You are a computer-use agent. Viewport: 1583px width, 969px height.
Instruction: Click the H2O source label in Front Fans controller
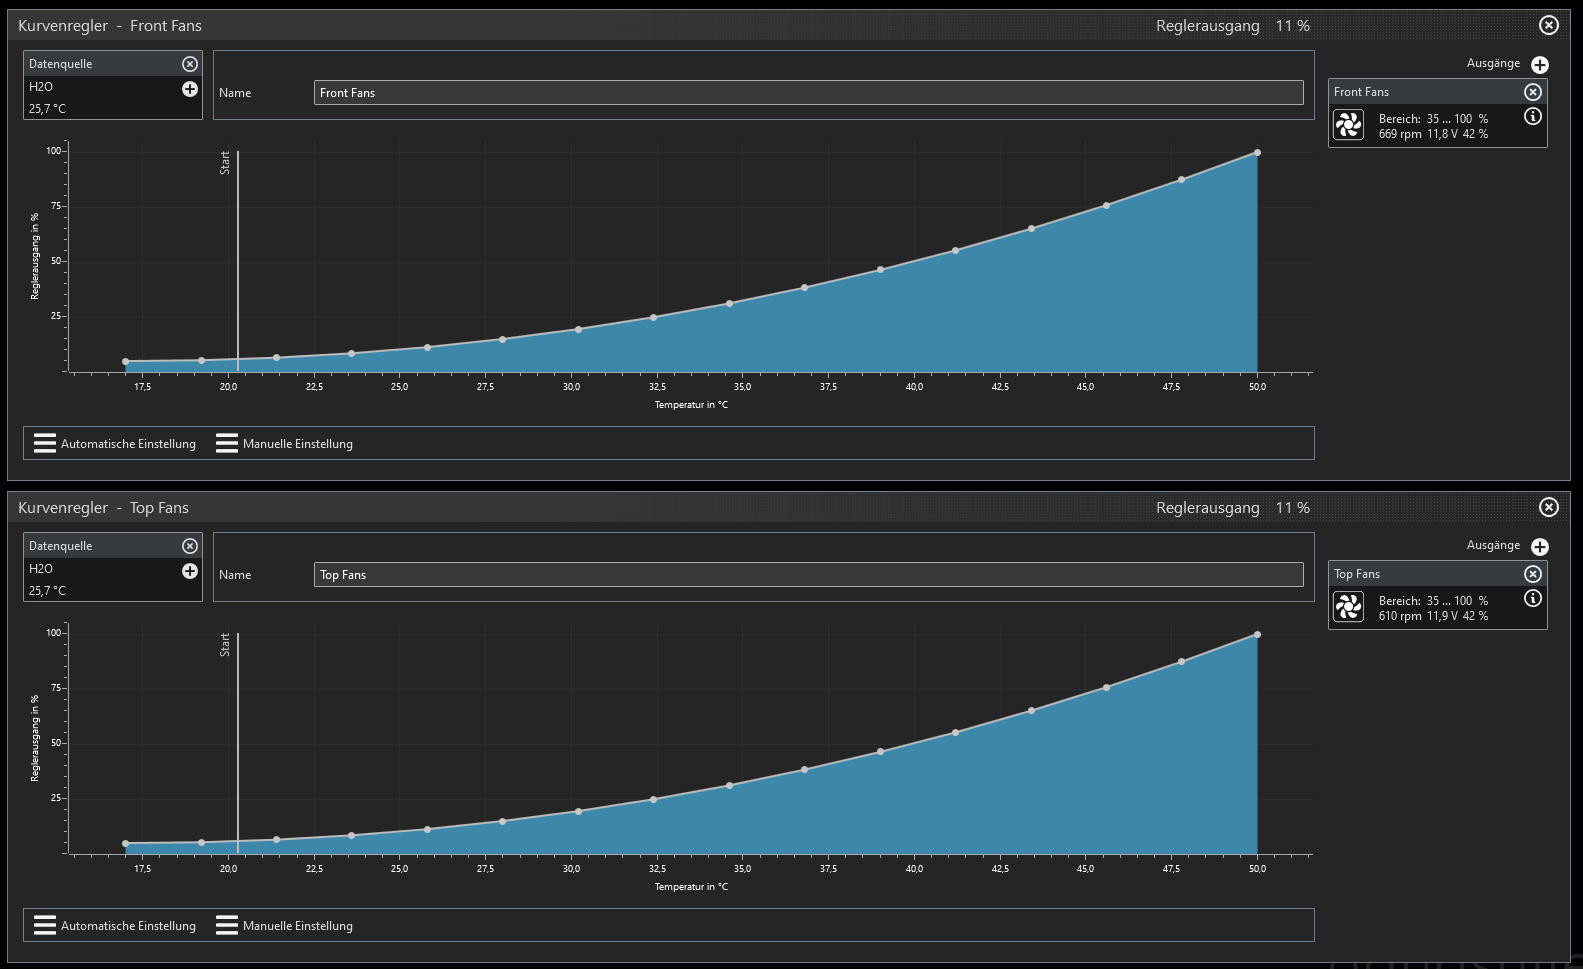pyautogui.click(x=41, y=87)
